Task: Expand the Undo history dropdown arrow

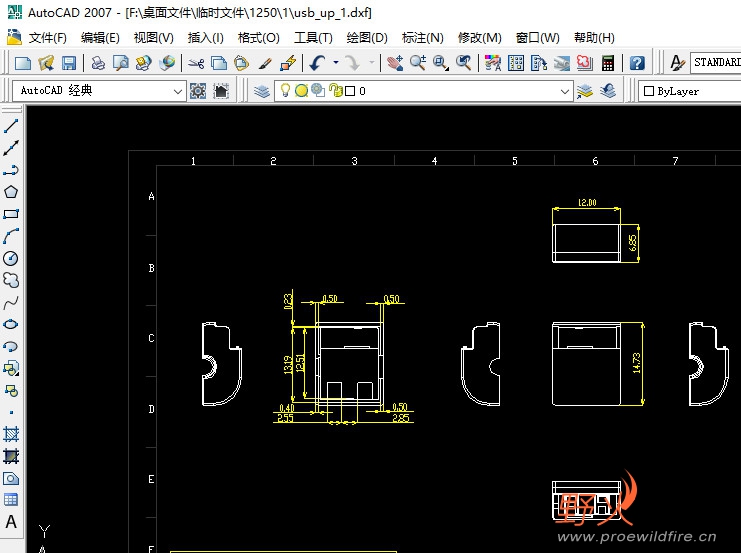Action: point(336,62)
